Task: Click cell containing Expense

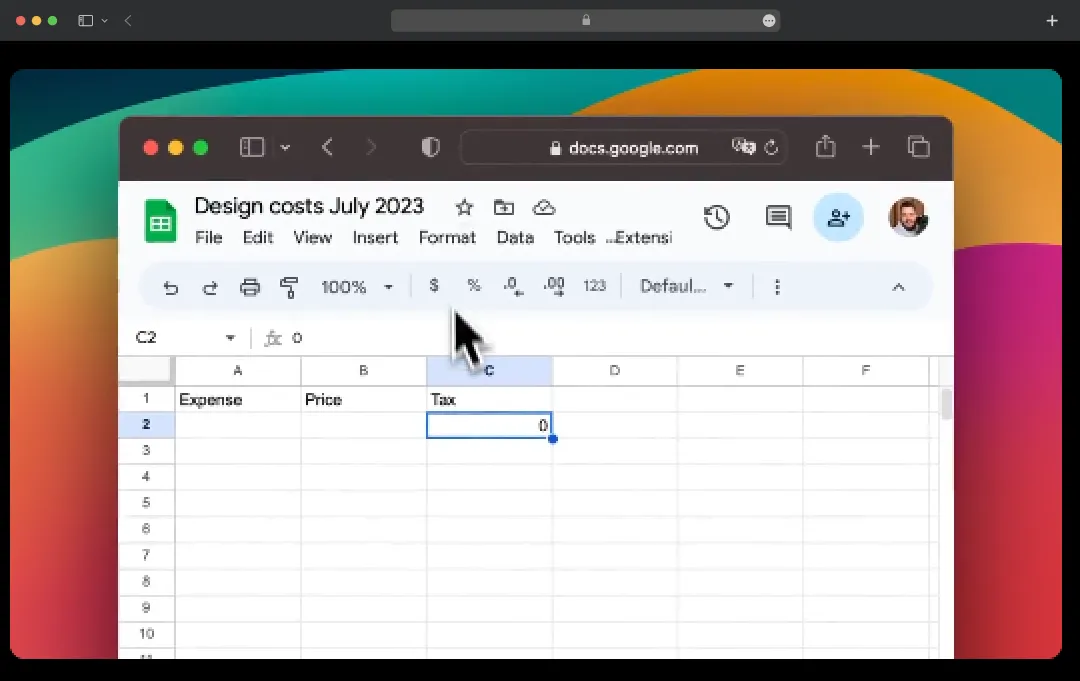Action: [238, 399]
